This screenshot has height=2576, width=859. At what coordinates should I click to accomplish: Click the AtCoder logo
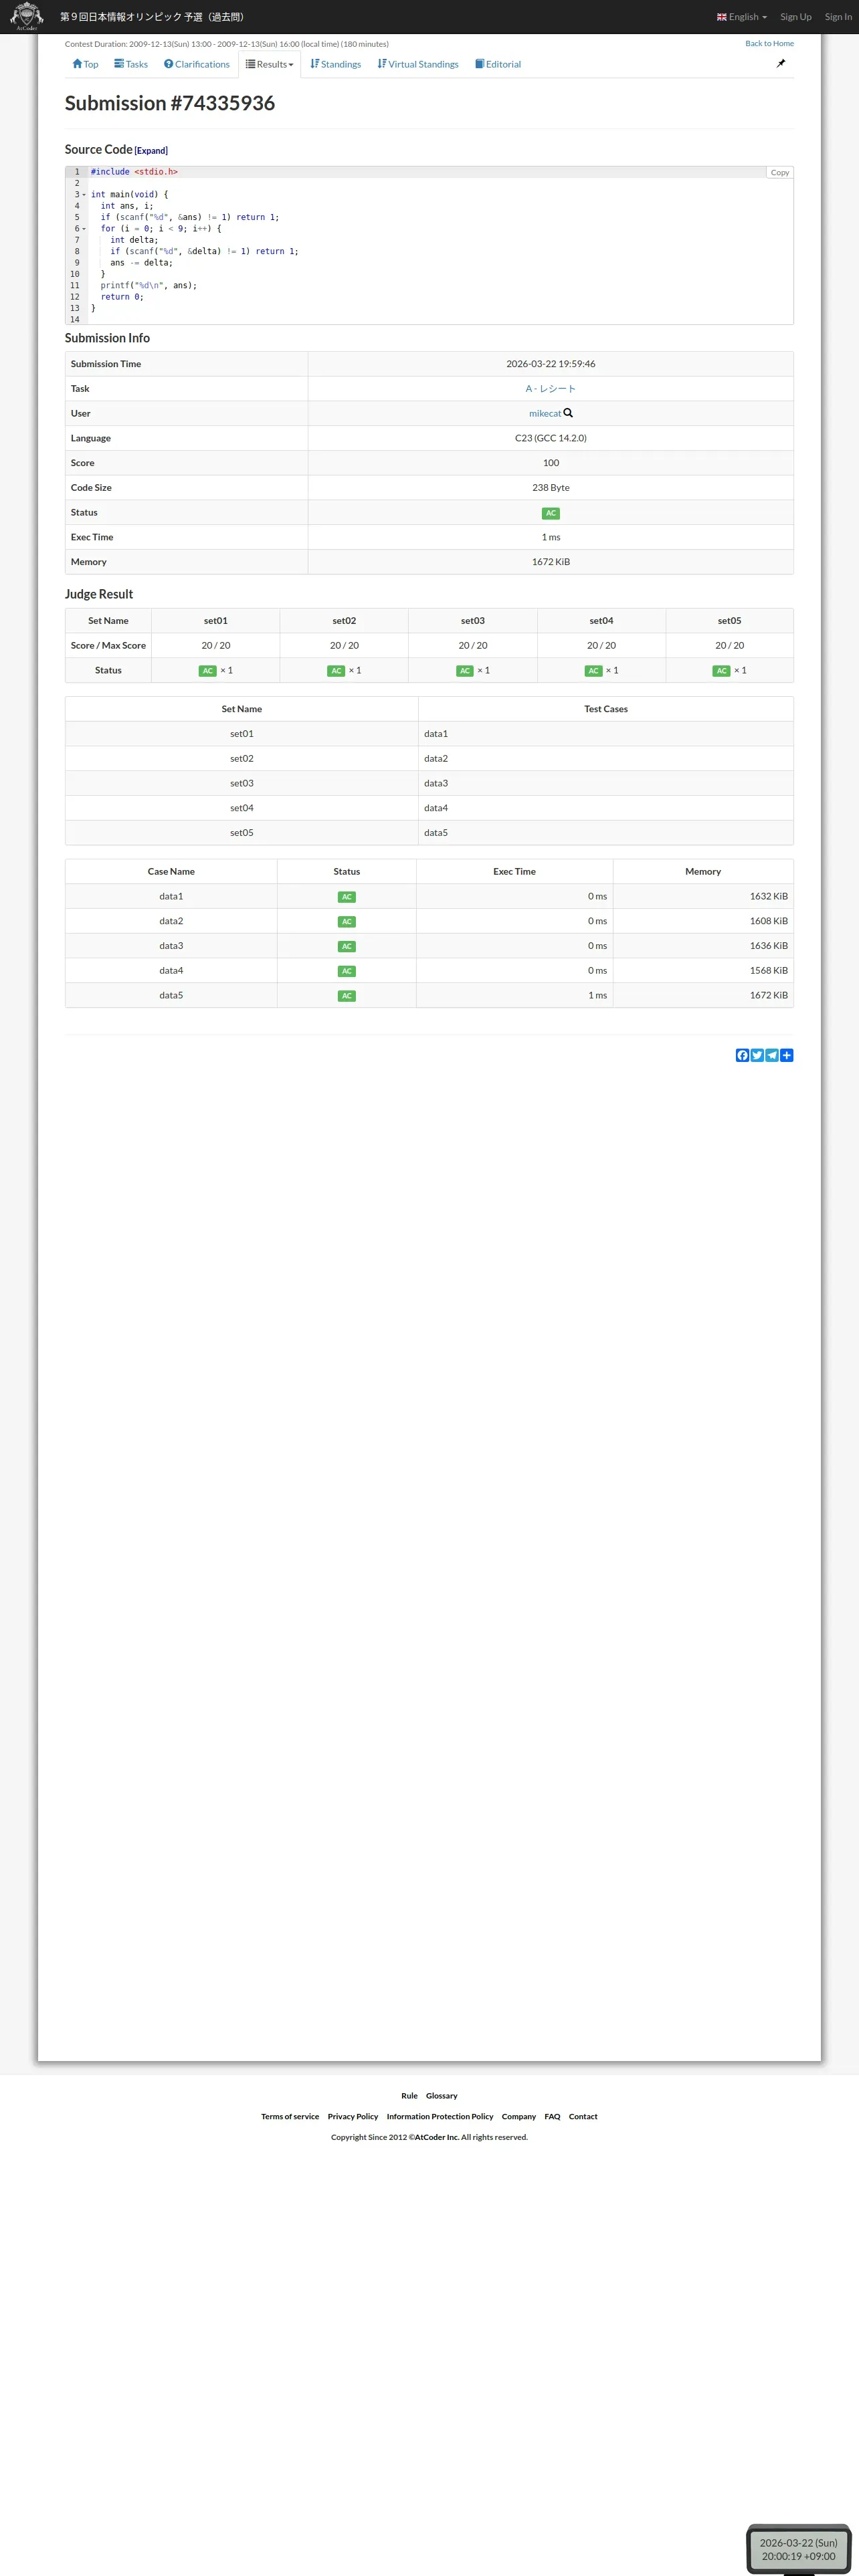click(26, 16)
